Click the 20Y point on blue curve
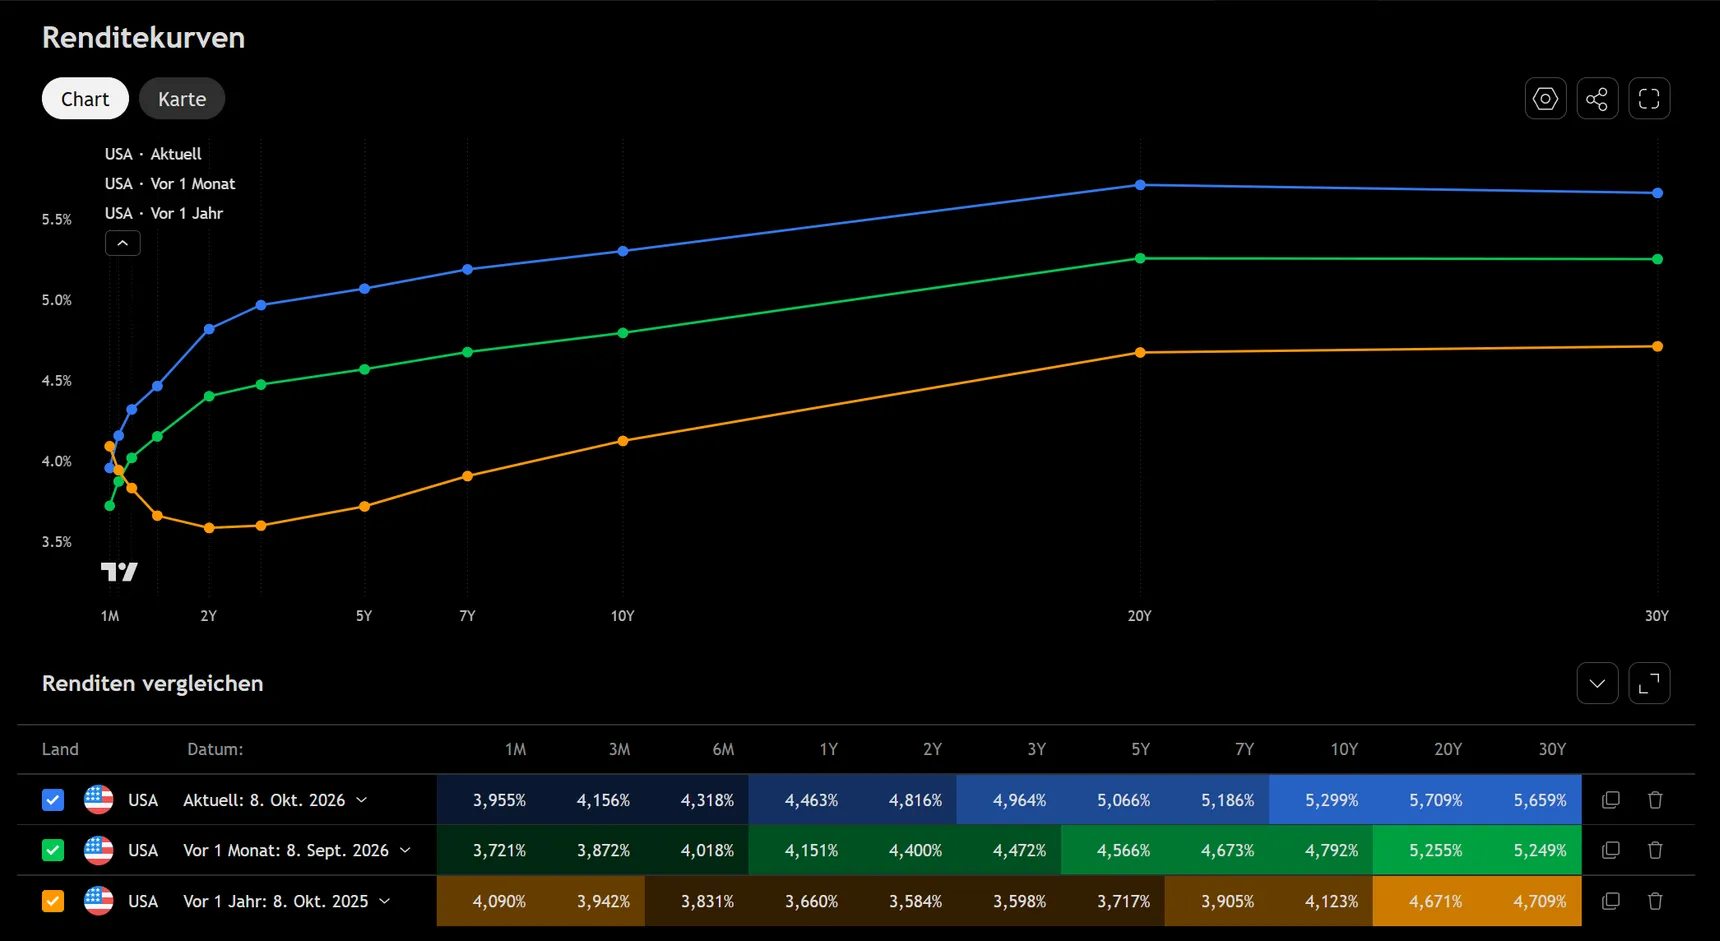1720x941 pixels. coord(1140,185)
